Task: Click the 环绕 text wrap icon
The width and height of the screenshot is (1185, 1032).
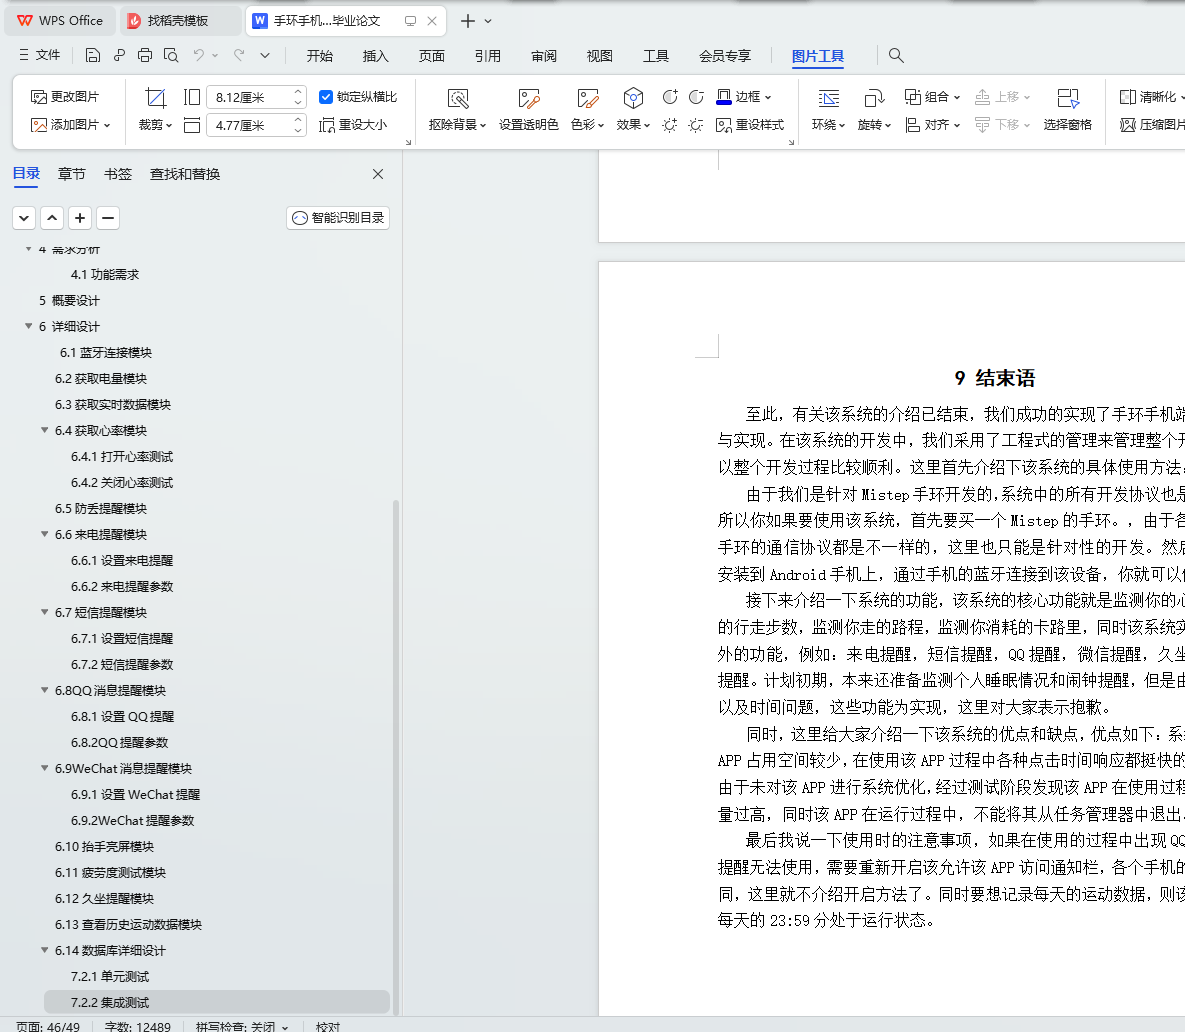Action: tap(828, 98)
